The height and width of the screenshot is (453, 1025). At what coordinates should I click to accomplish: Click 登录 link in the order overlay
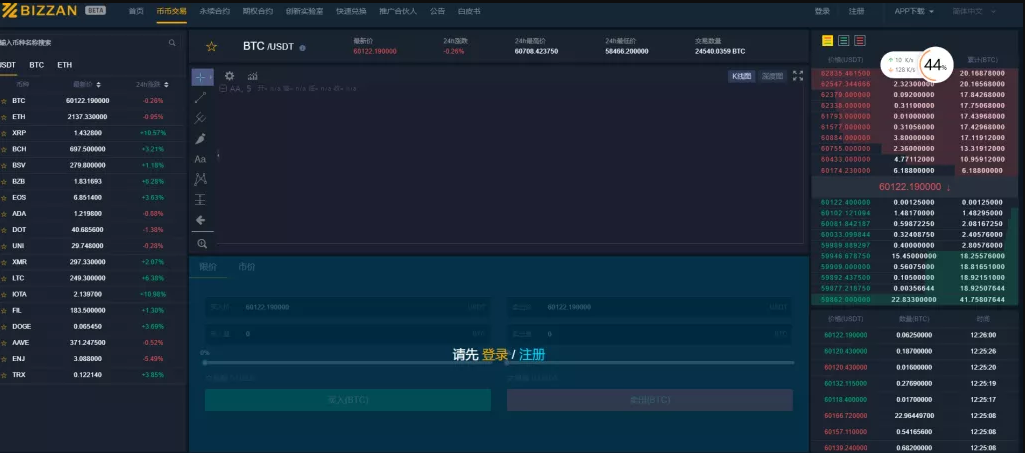pyautogui.click(x=495, y=354)
